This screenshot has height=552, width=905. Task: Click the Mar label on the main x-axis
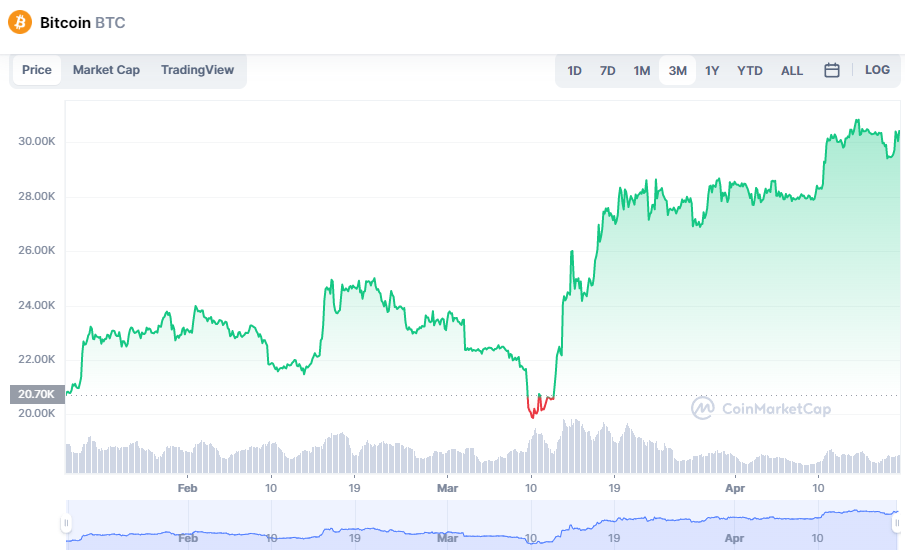coord(447,488)
